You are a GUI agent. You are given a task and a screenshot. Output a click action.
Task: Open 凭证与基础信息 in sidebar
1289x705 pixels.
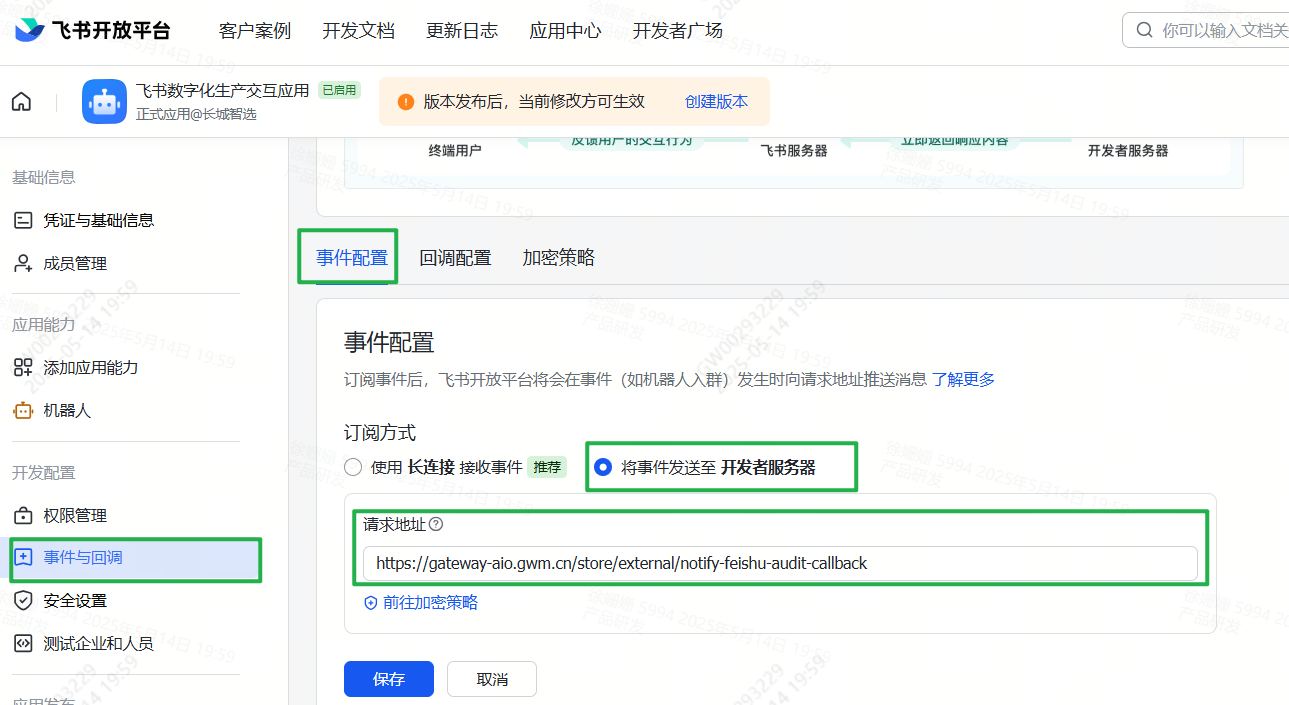click(x=98, y=220)
